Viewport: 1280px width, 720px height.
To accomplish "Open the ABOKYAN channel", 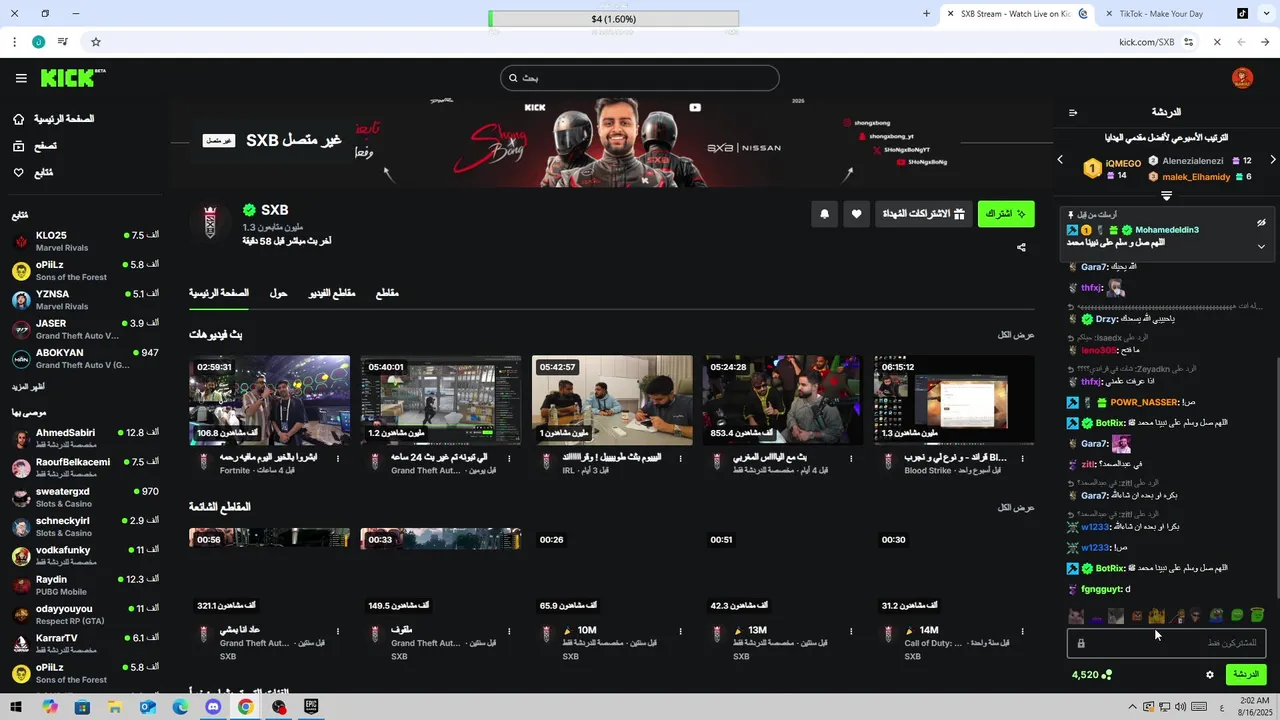I will pyautogui.click(x=85, y=358).
